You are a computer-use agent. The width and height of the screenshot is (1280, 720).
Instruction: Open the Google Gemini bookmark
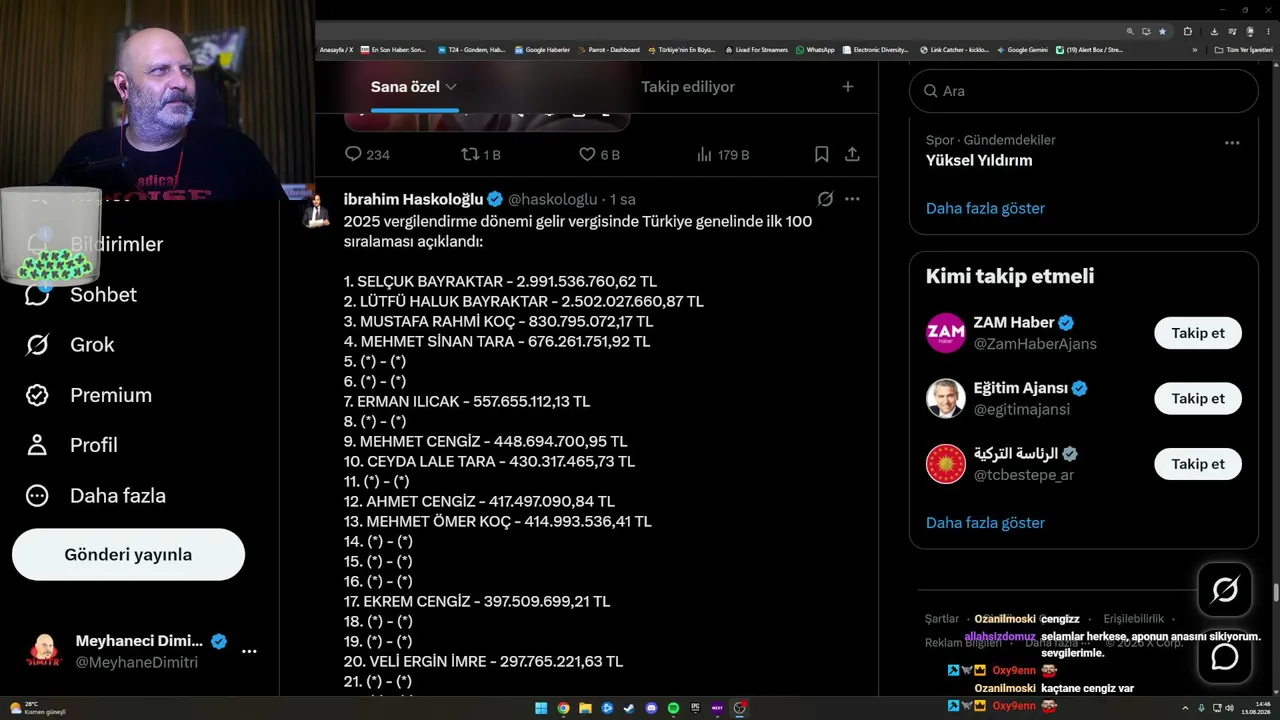(1023, 50)
